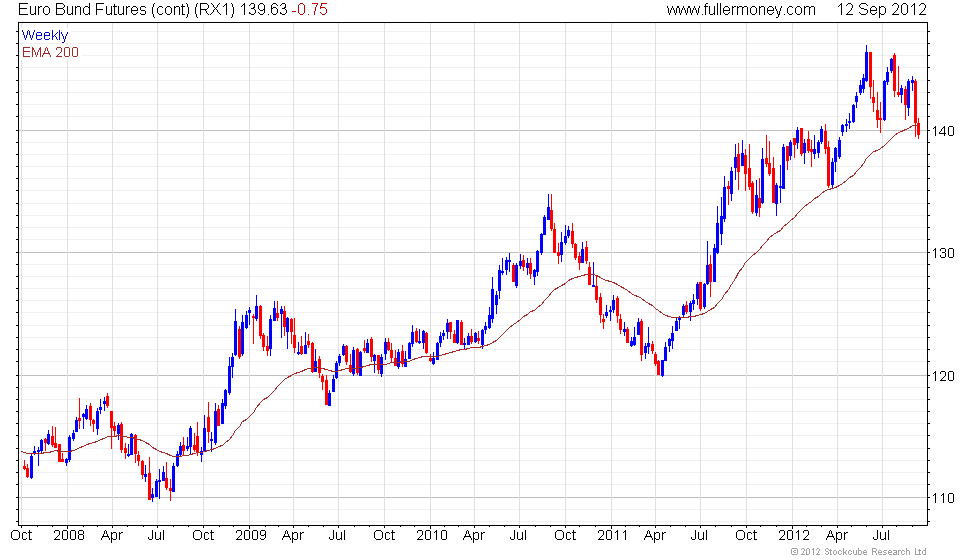
Task: Select the blue "Weekly" interval label
Action: click(x=45, y=36)
